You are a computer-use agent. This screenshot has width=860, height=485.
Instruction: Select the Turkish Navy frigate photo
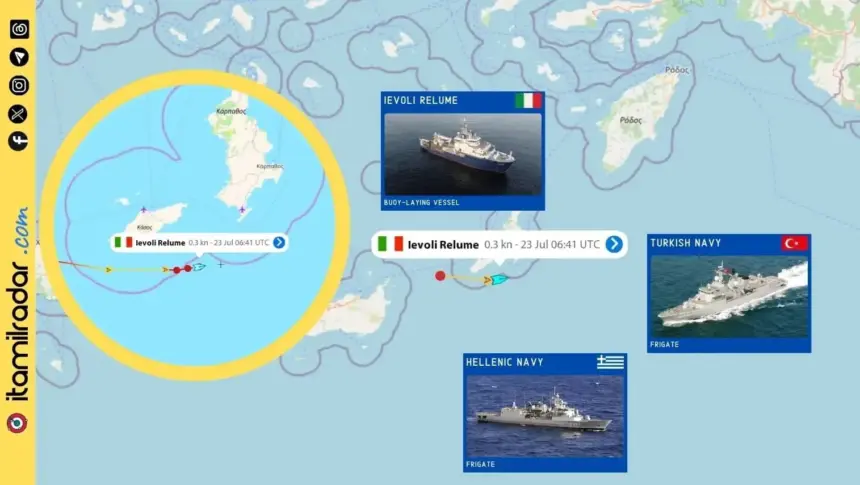coord(729,297)
